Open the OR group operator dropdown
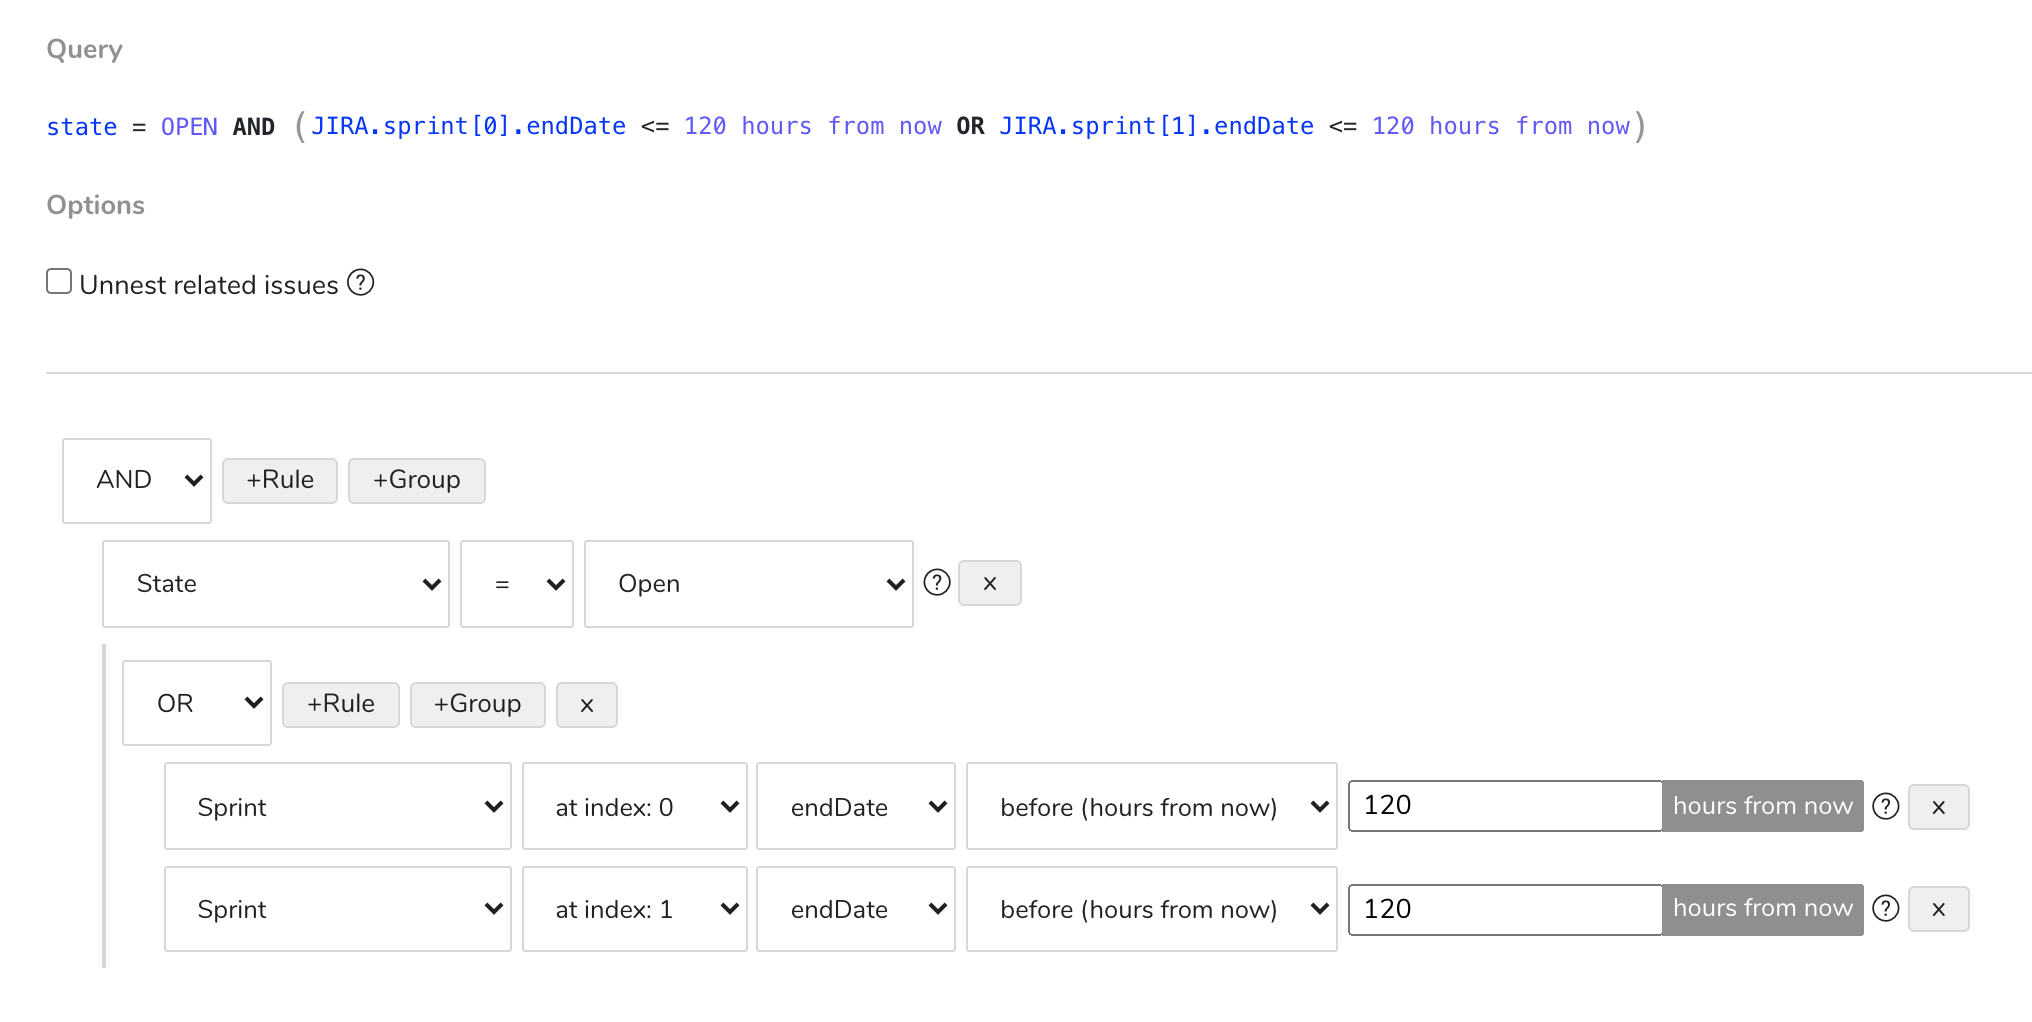Image resolution: width=2032 pixels, height=1022 pixels. click(197, 703)
